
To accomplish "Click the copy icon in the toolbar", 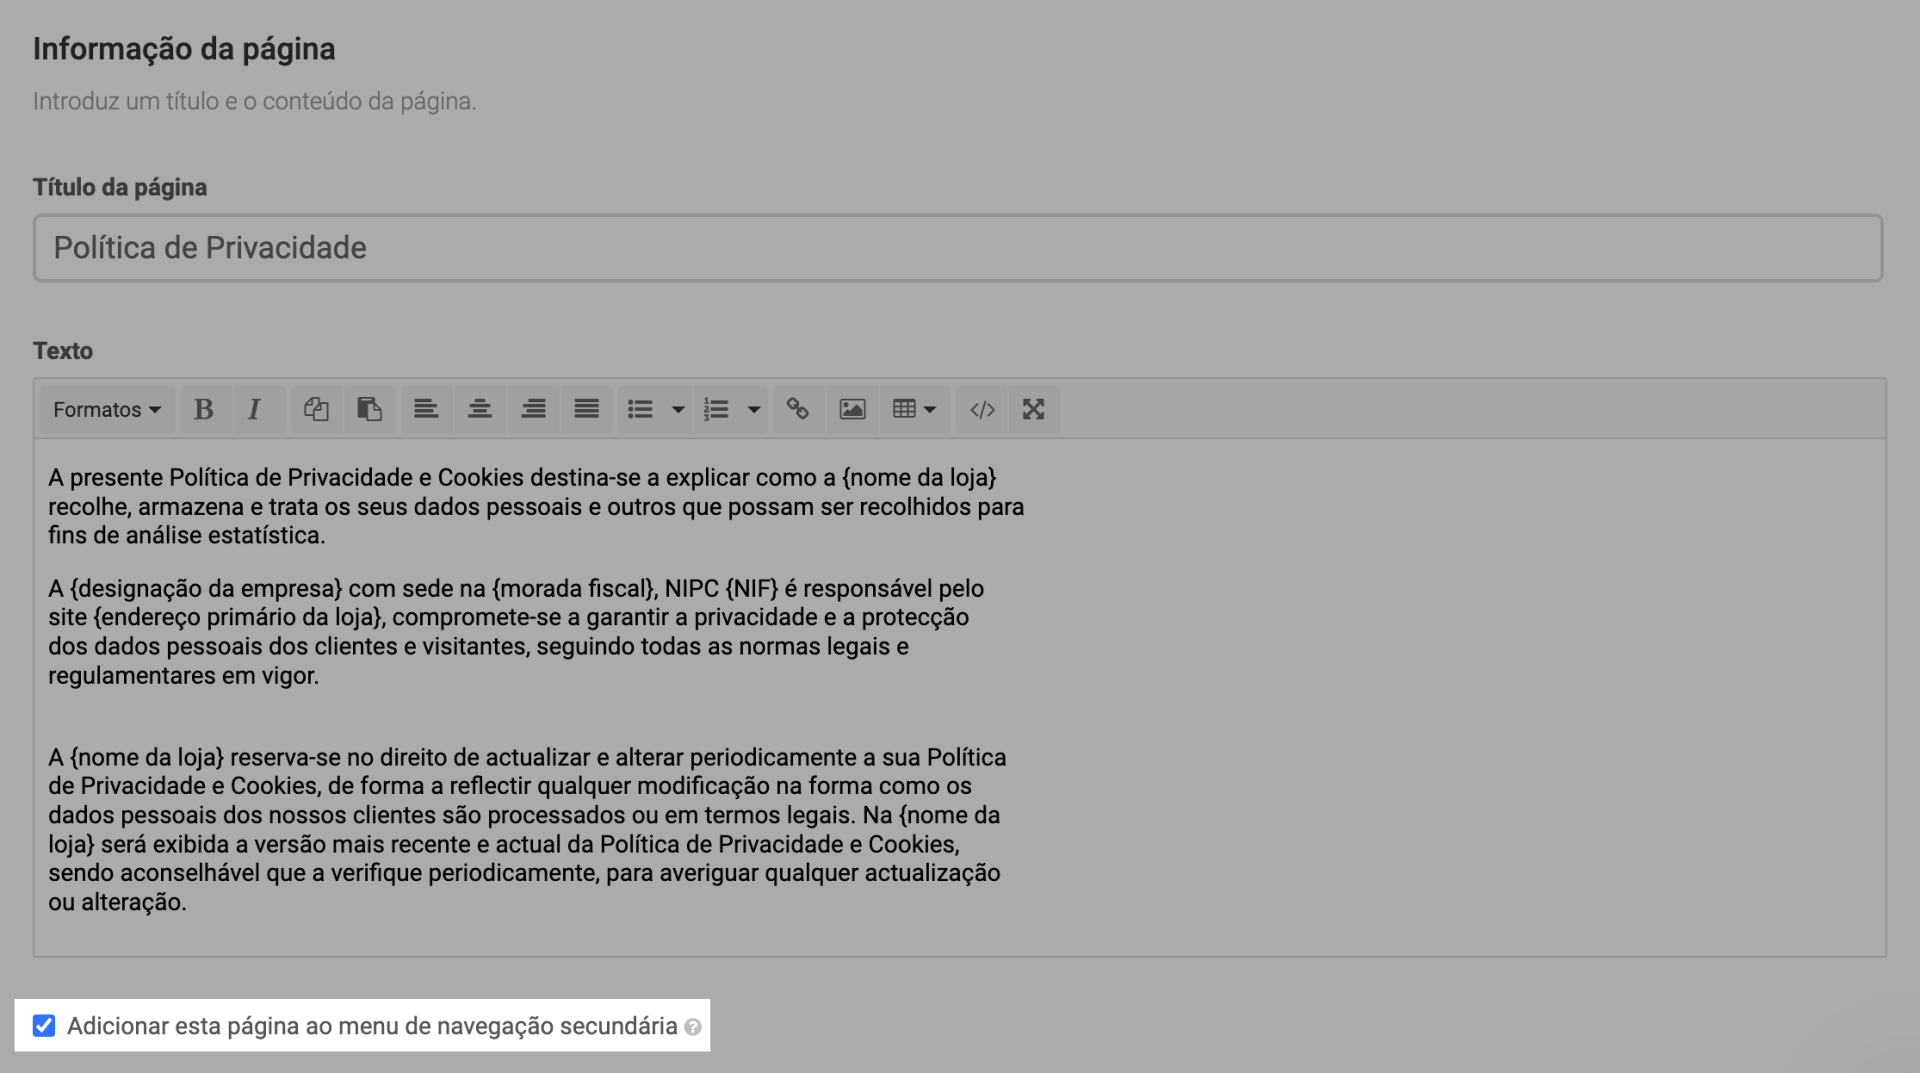I will click(x=316, y=409).
